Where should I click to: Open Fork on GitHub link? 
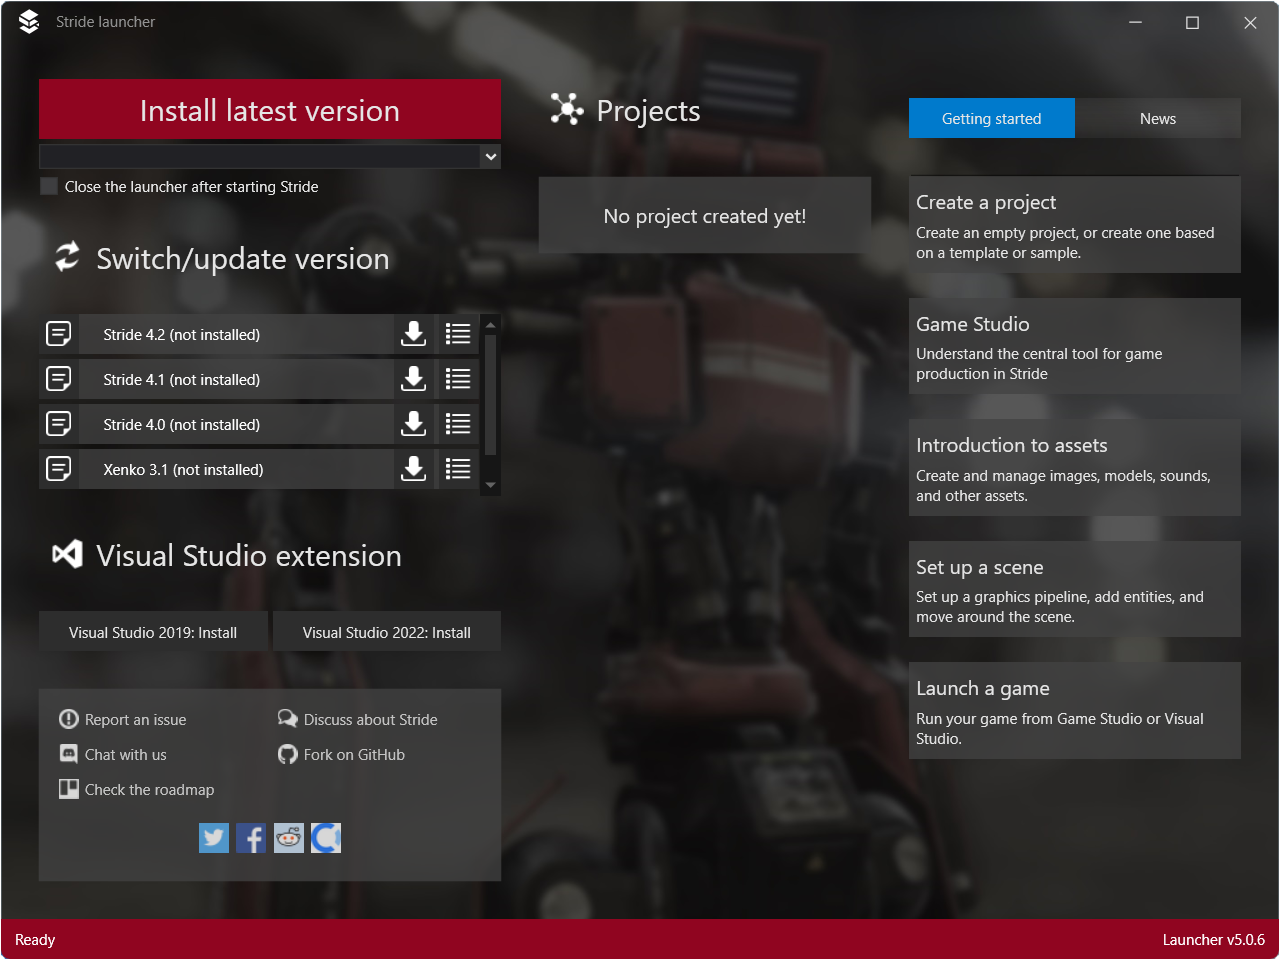[x=342, y=754]
